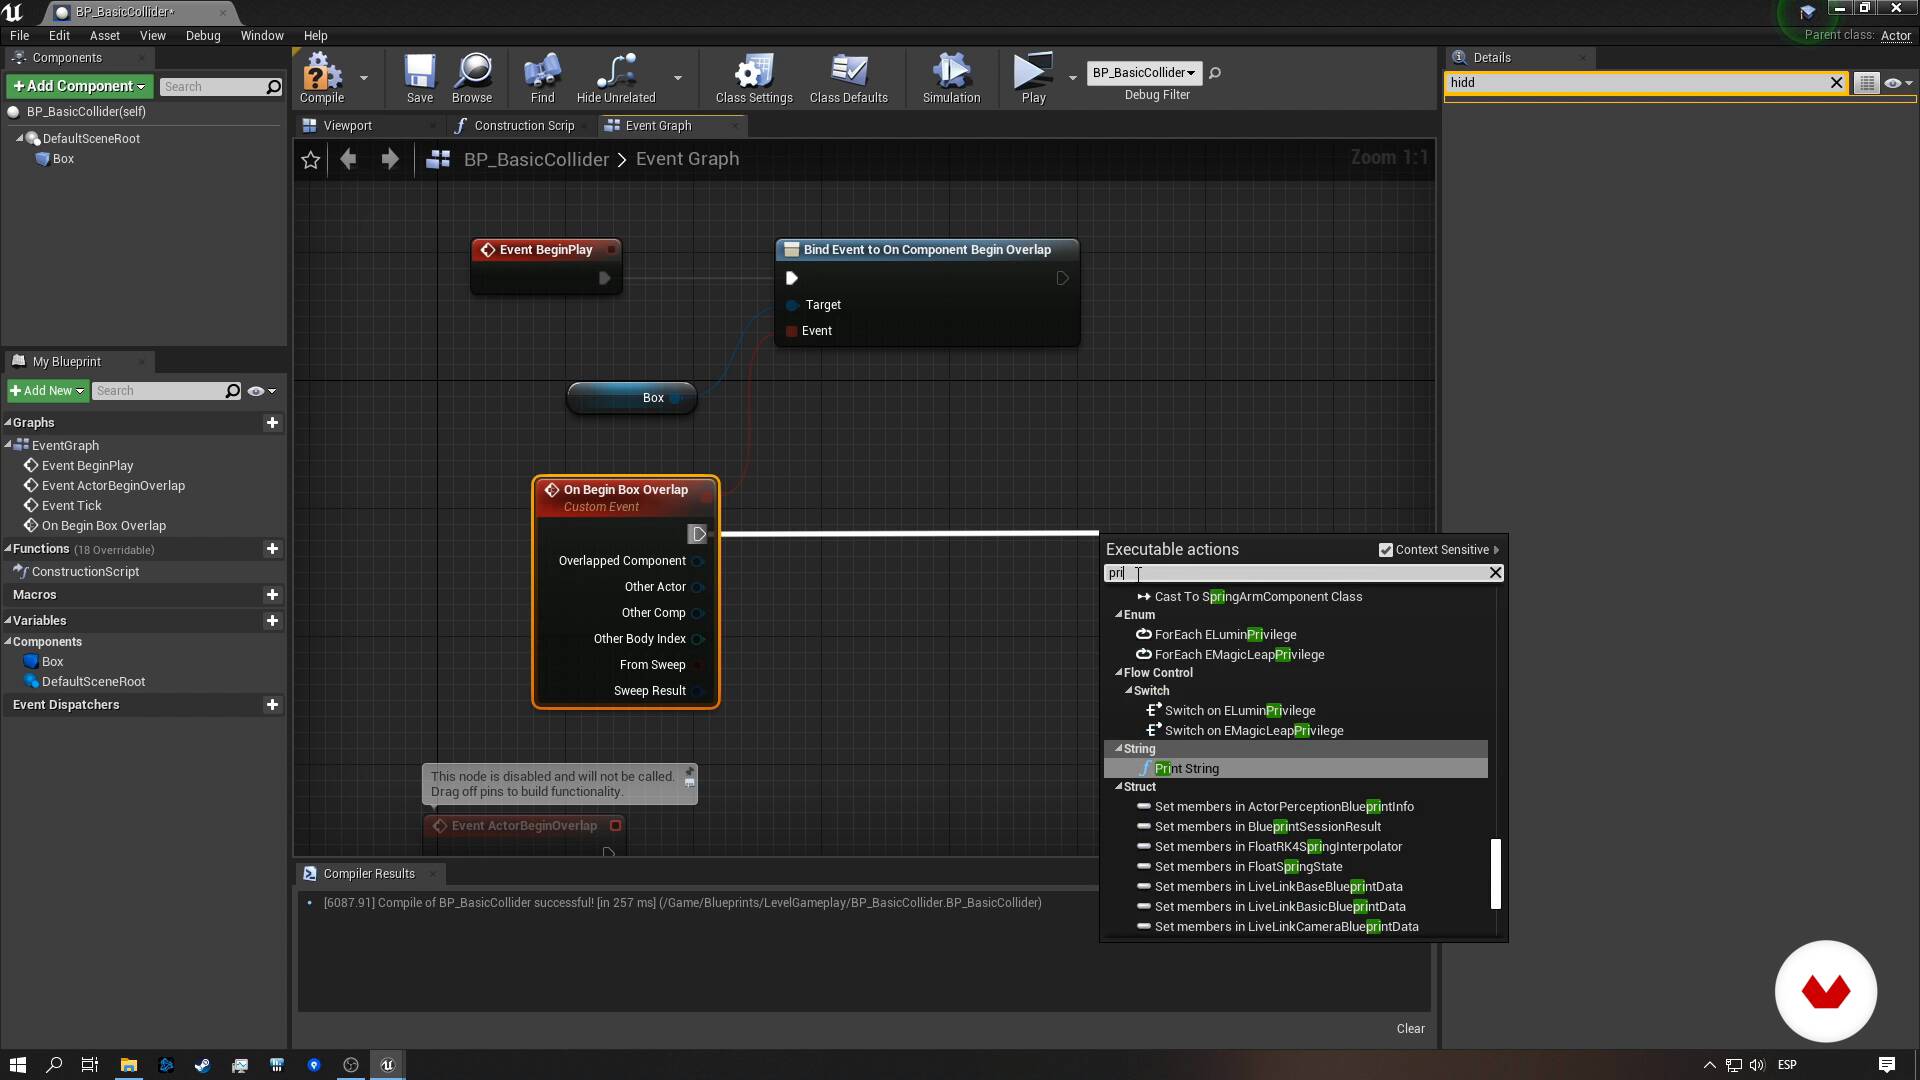Clear the action menu search text
Screen dimensions: 1920x1080
coord(1495,573)
